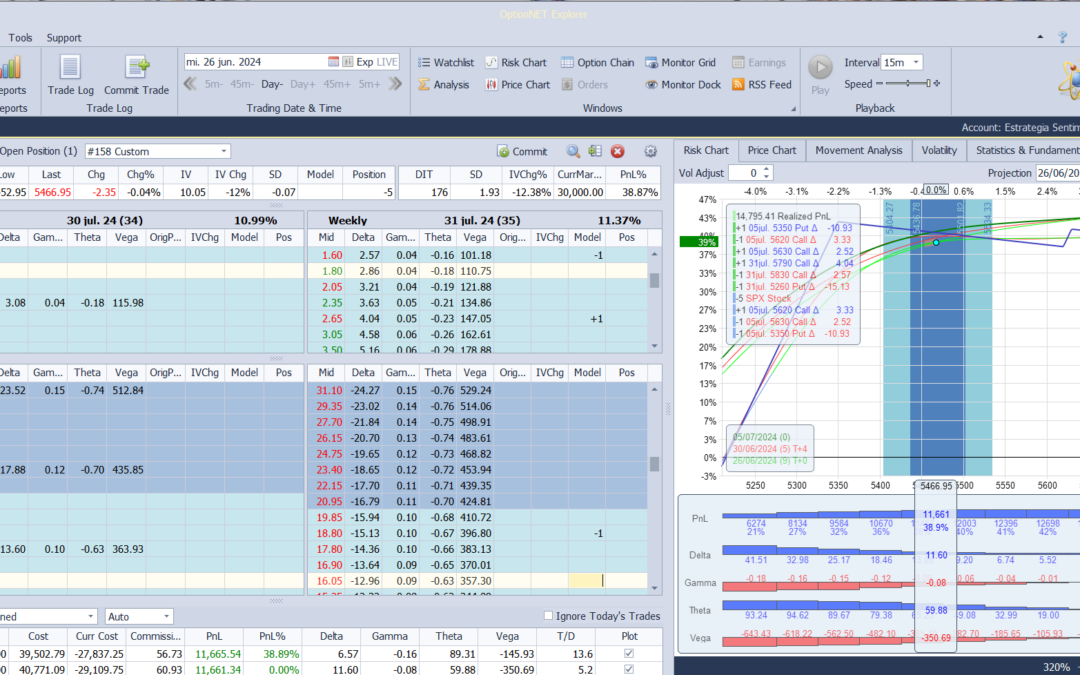The width and height of the screenshot is (1080, 675).
Task: Open Price Chart from Windows group
Action: tap(517, 85)
